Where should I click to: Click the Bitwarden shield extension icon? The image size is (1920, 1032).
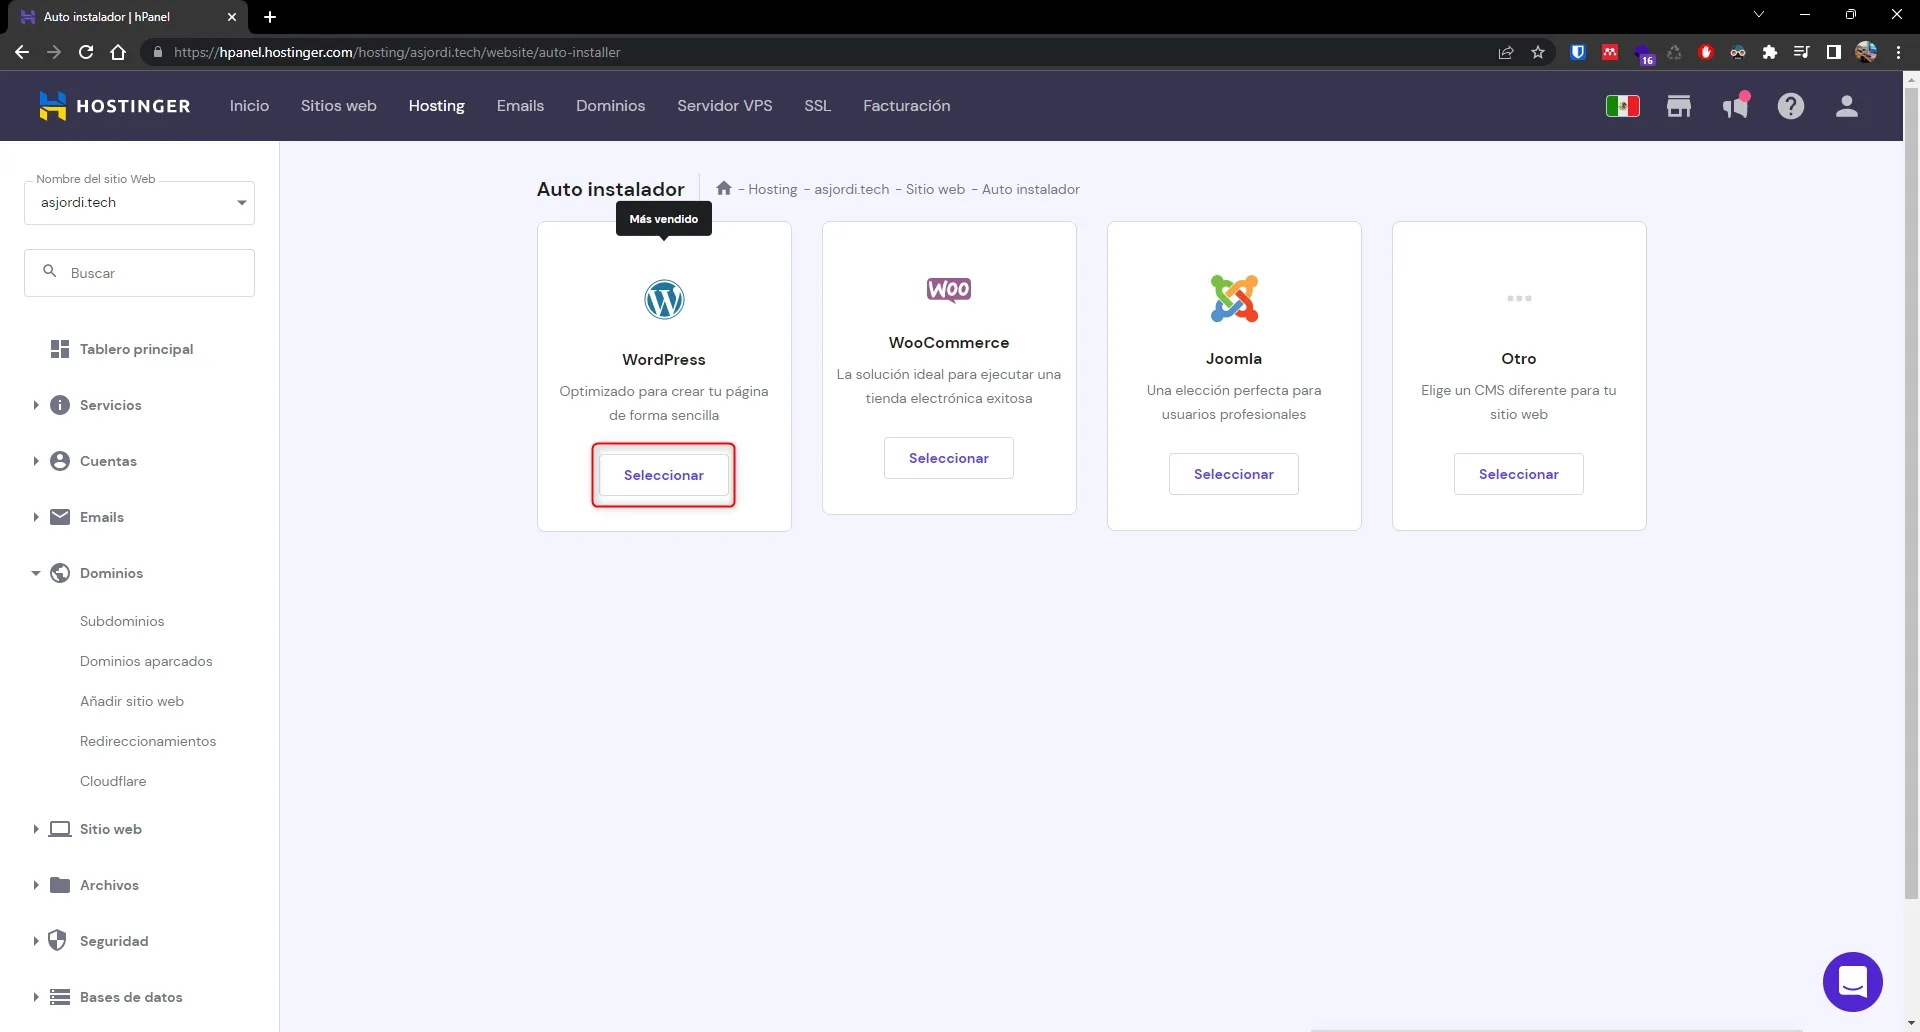[x=1578, y=52]
